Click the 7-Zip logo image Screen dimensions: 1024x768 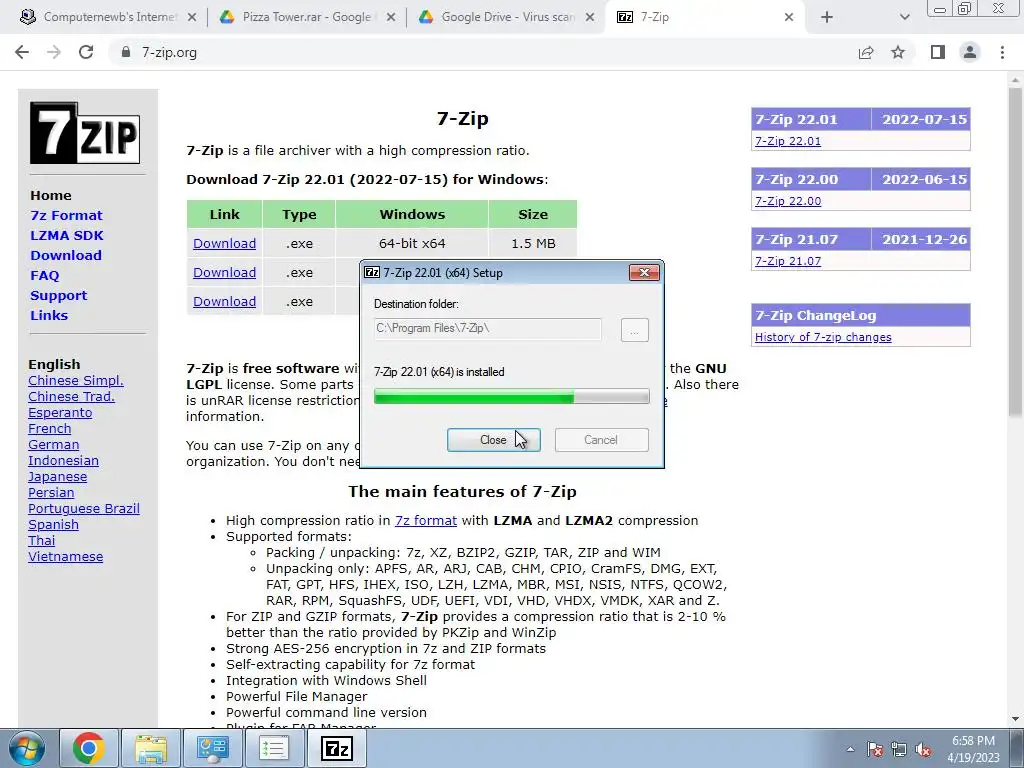[85, 133]
